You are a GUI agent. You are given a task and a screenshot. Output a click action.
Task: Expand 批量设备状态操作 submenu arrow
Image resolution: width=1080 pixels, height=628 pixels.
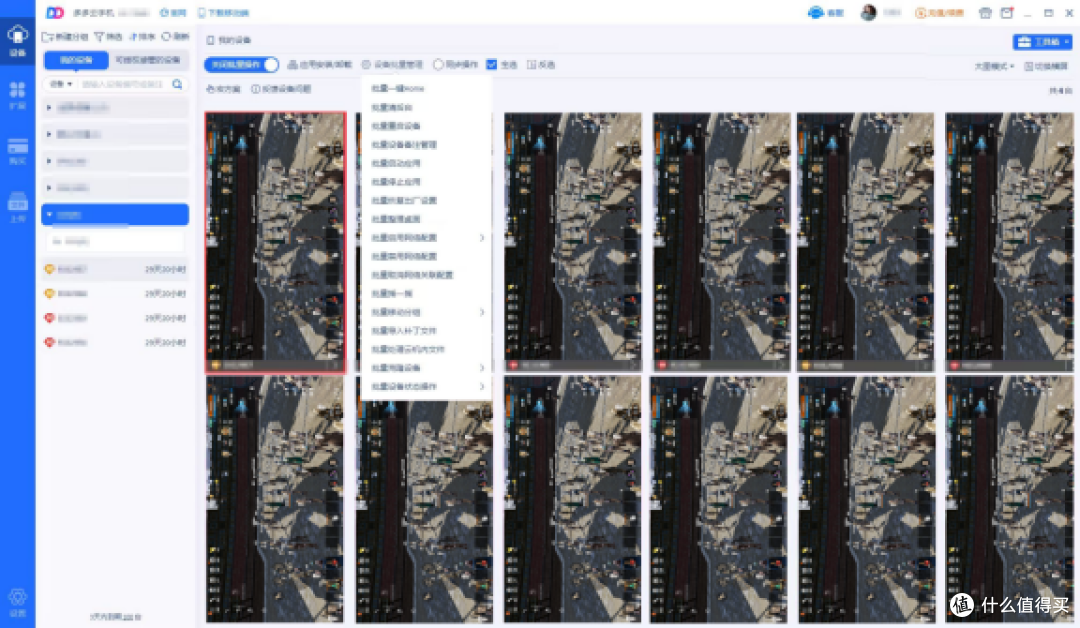[481, 386]
